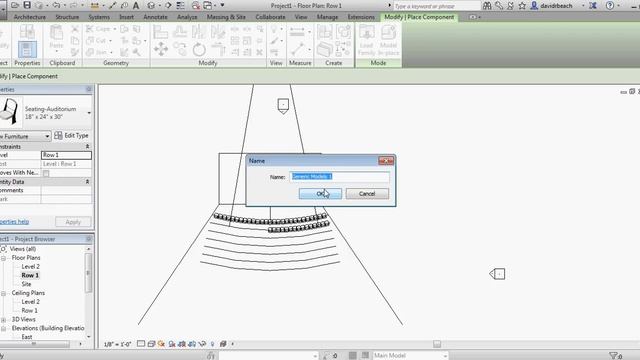Screen dimensions: 640x360
Task: Select the Align tool in Modify panel
Action: click(160, 31)
